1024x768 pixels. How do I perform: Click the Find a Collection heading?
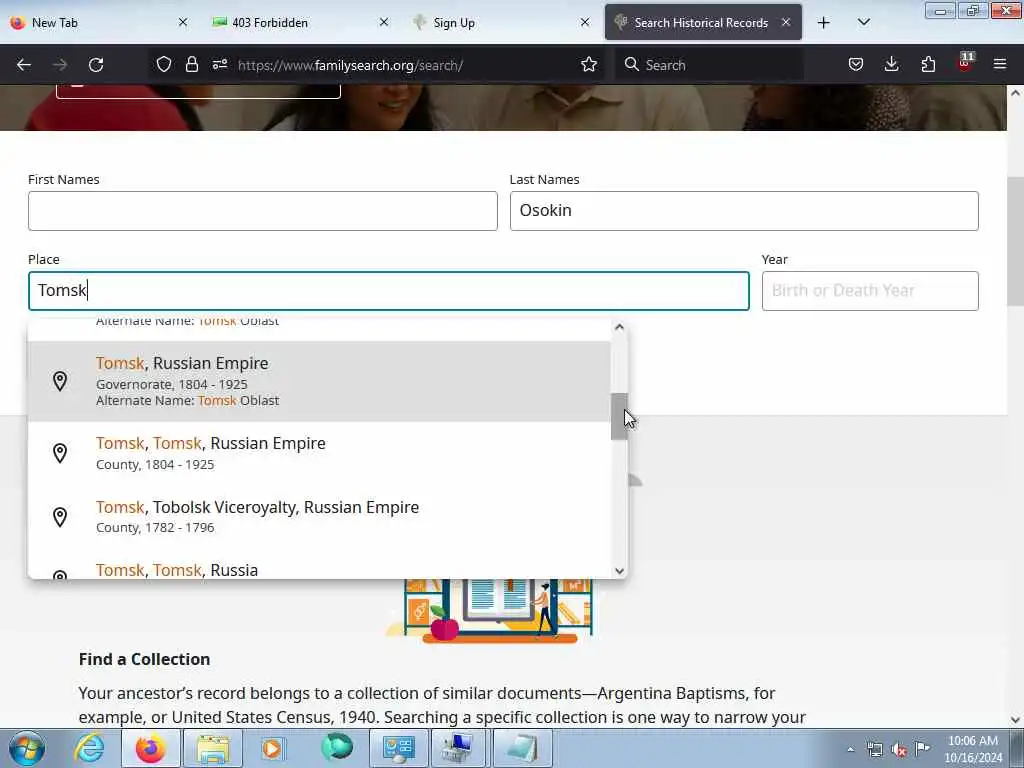pos(144,659)
